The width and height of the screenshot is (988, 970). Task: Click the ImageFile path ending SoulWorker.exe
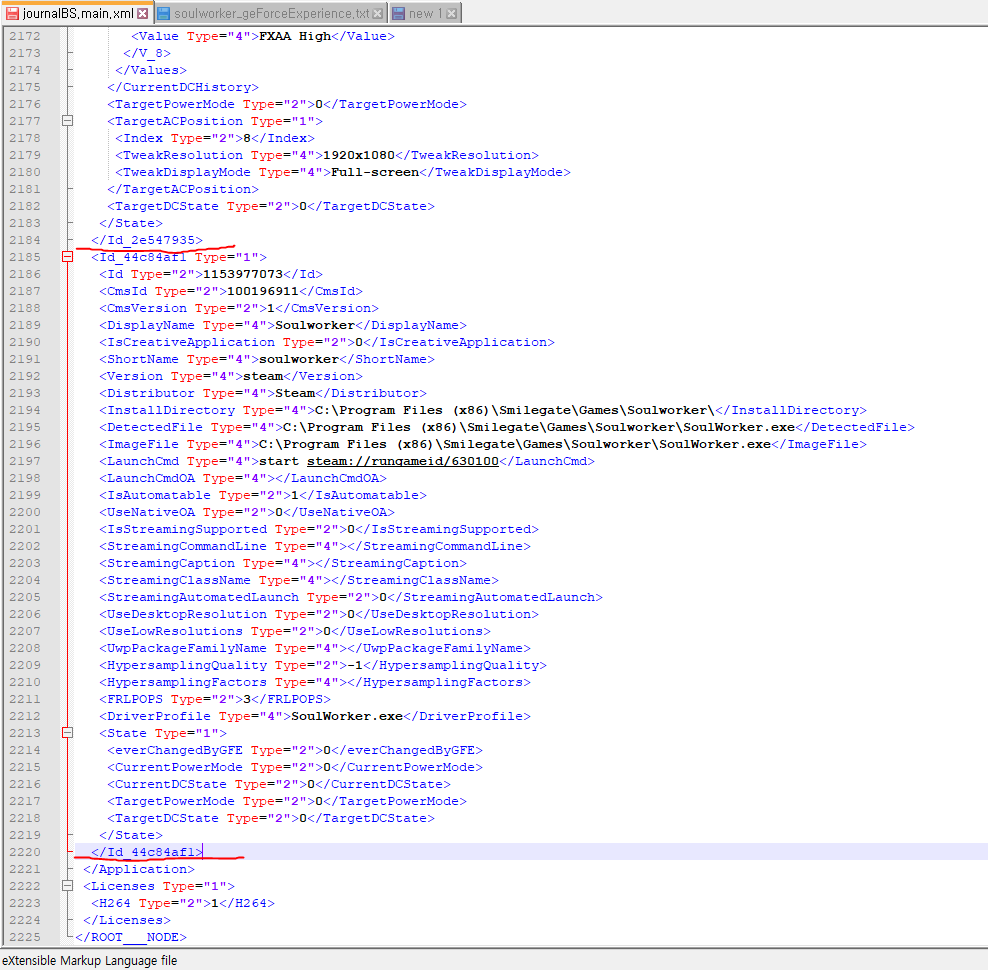(x=515, y=444)
